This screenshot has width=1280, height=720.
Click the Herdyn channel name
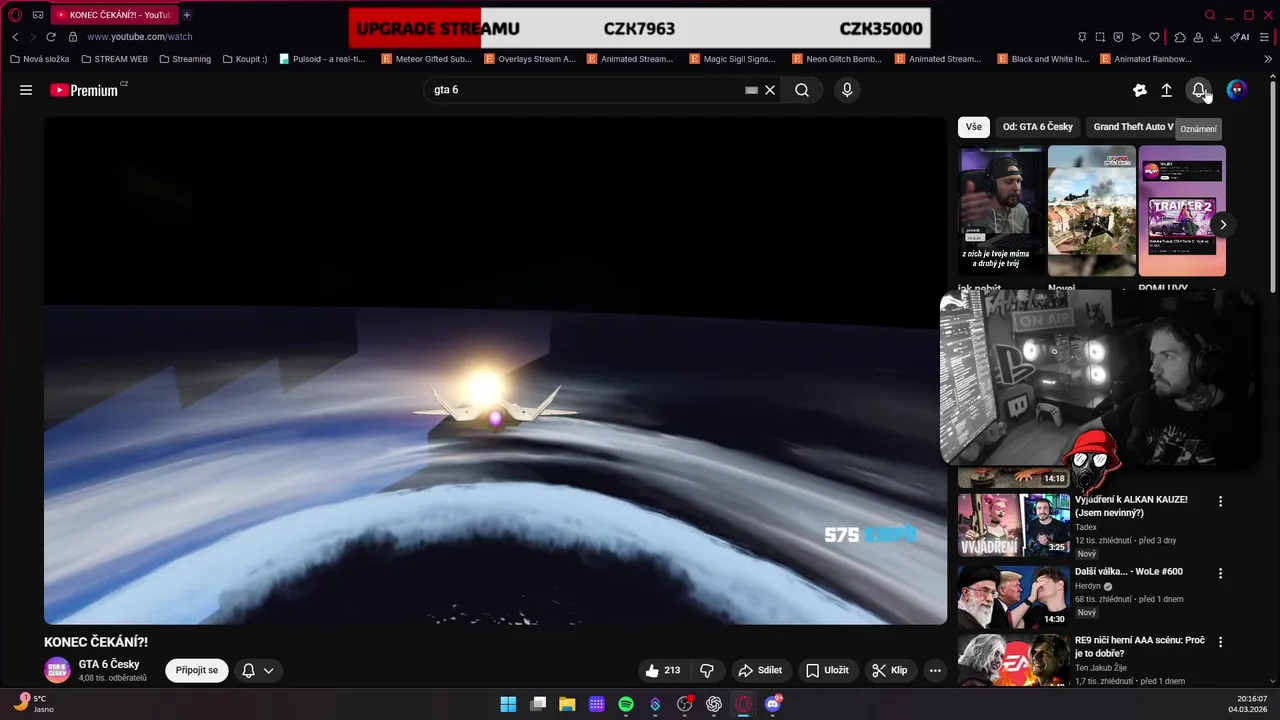1087,586
